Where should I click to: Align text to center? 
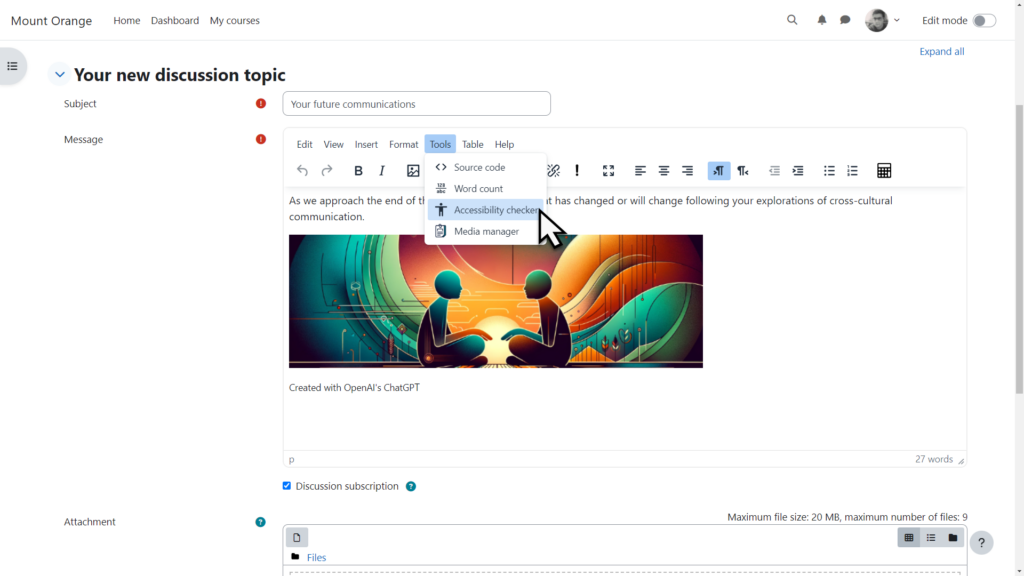tap(664, 171)
